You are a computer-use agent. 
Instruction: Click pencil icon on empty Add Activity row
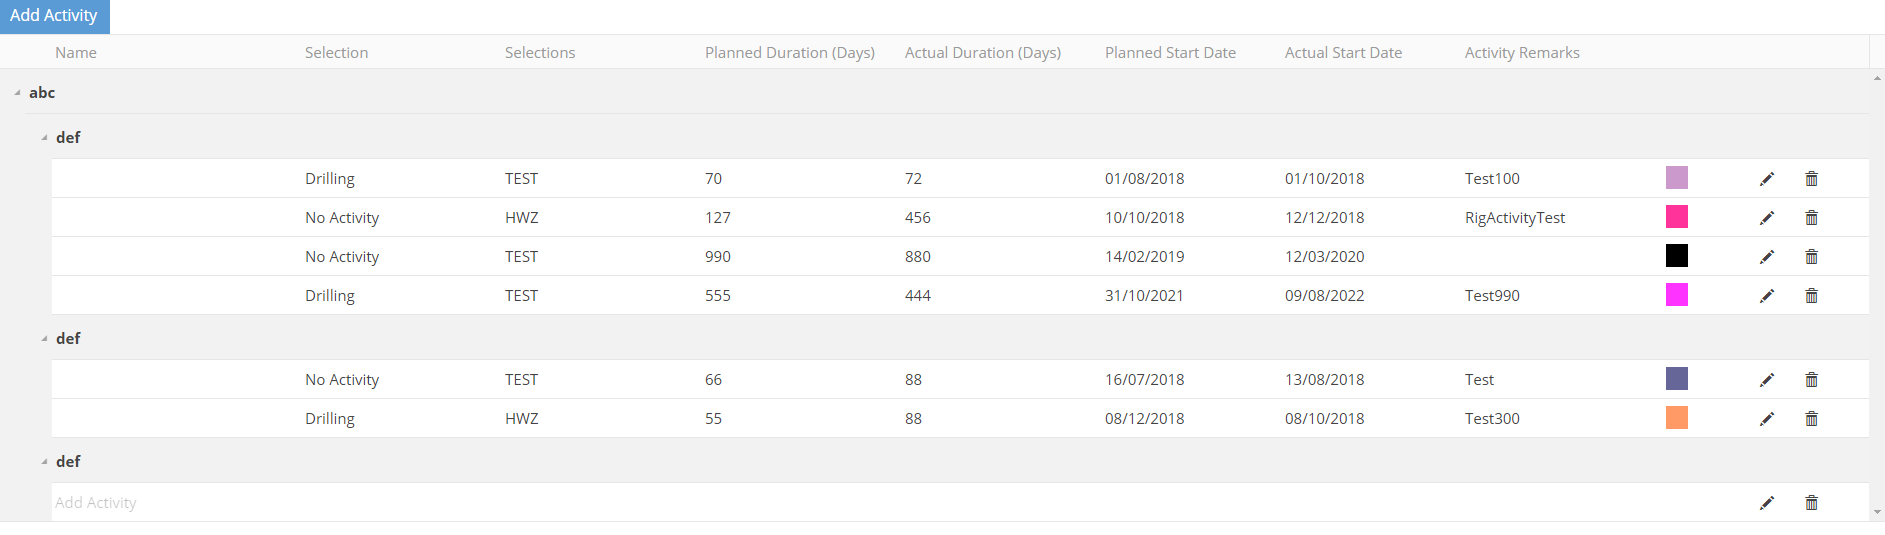click(x=1767, y=503)
